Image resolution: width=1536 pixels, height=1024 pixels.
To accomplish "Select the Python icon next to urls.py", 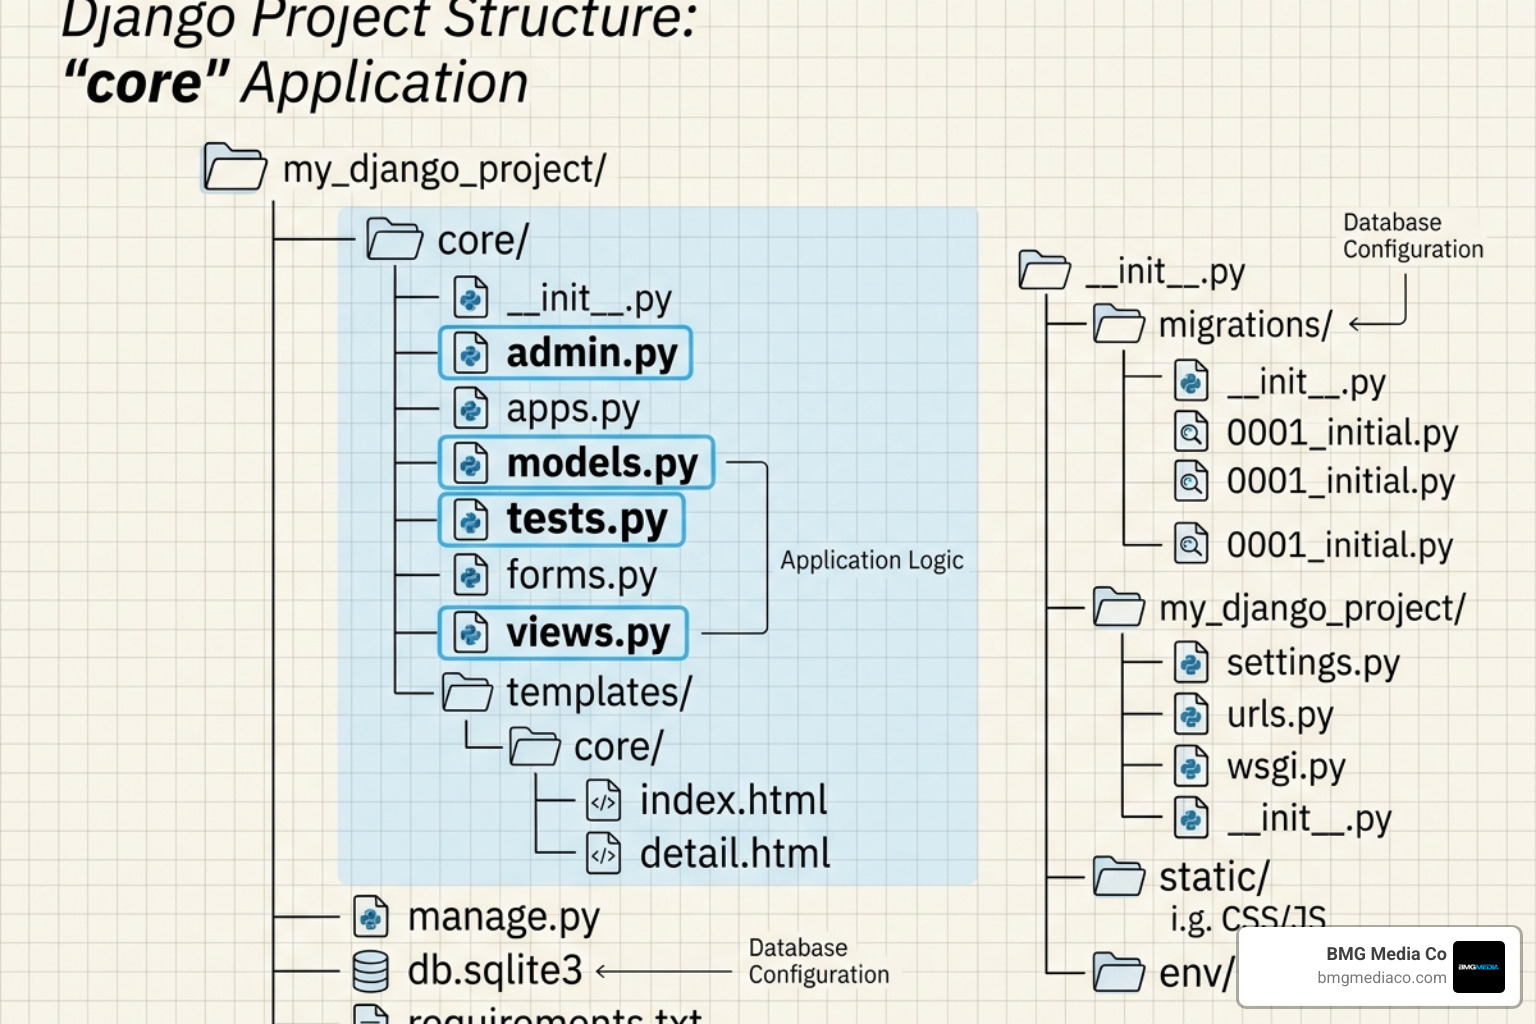I will [x=1191, y=714].
